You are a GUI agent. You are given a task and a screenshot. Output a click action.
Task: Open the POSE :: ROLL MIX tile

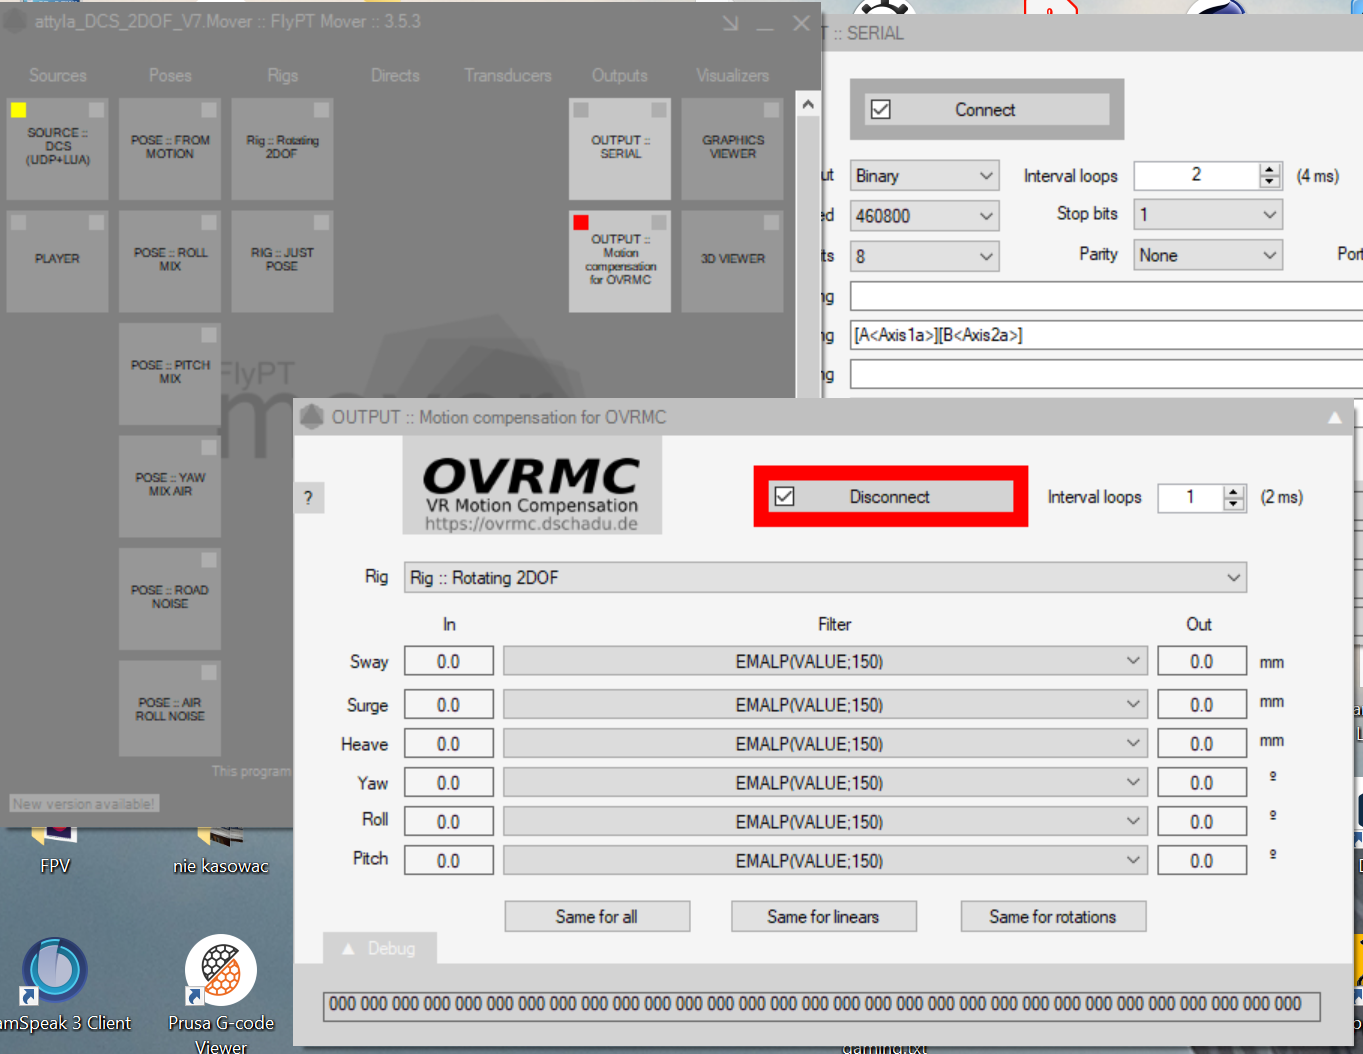point(170,260)
